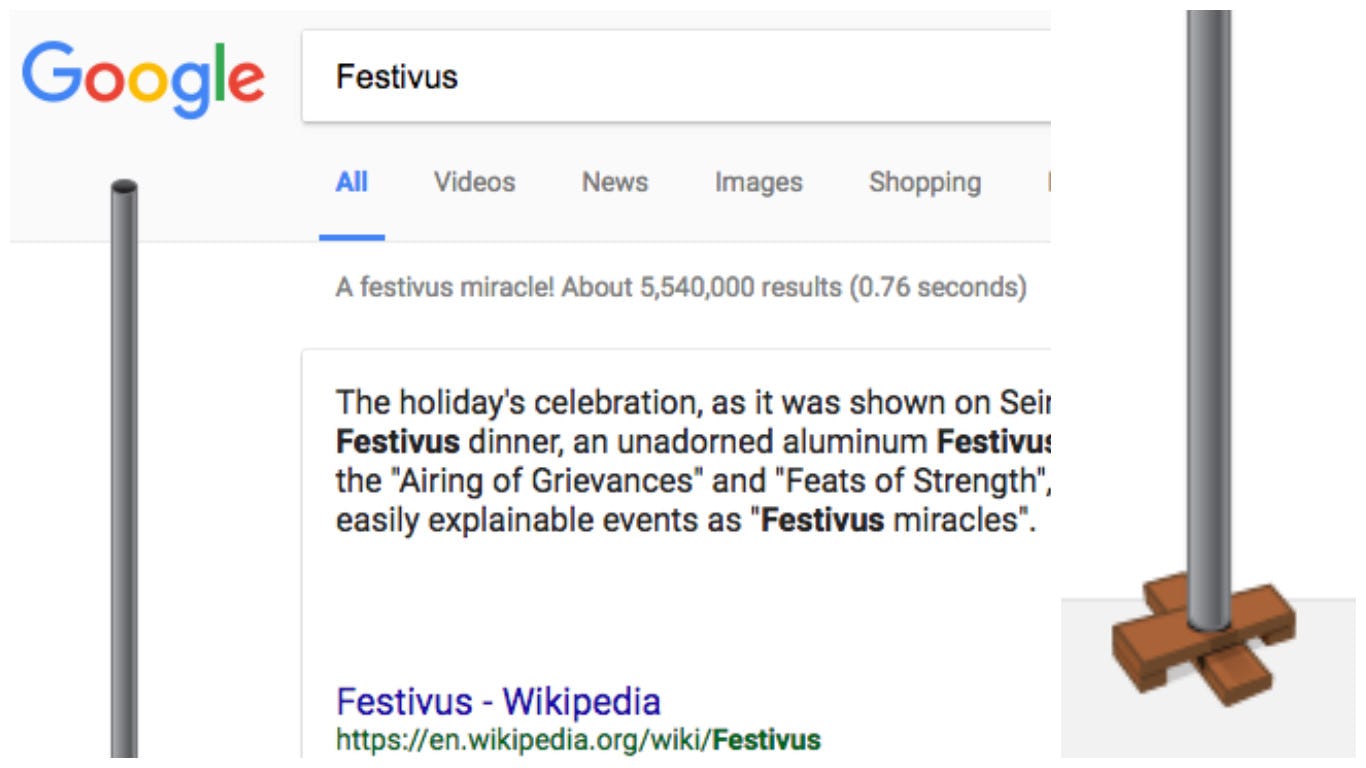Open the Shopping tab

[924, 182]
